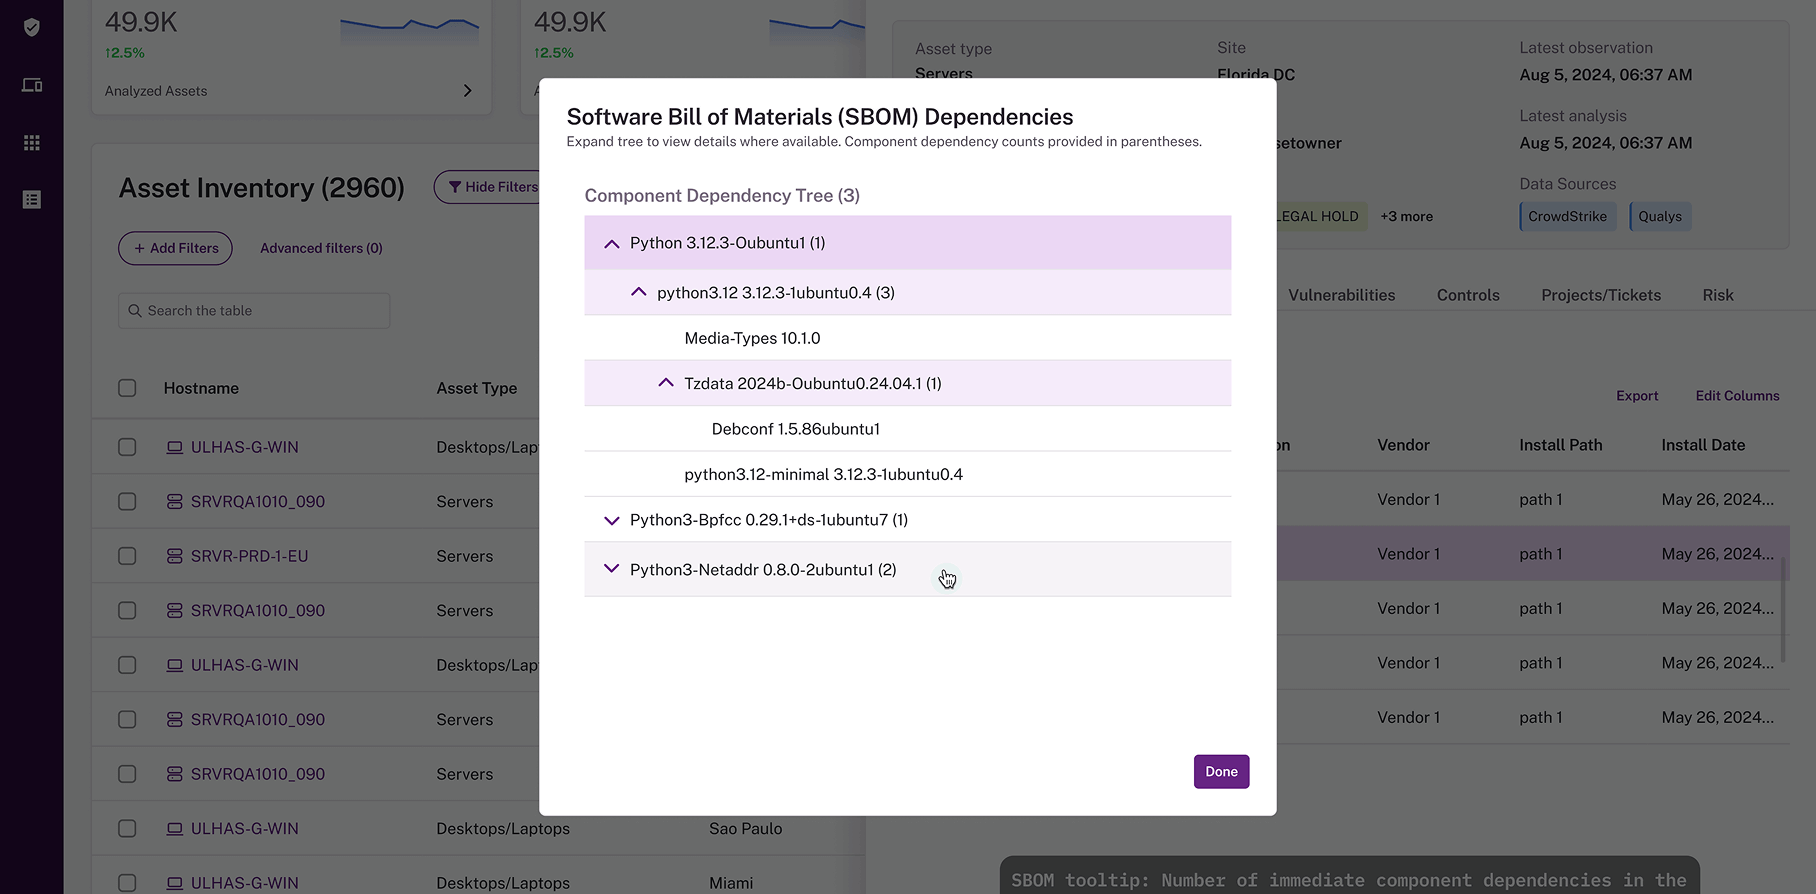Click the CrowdStrike data source tag
Image resolution: width=1816 pixels, height=894 pixels.
(x=1567, y=217)
